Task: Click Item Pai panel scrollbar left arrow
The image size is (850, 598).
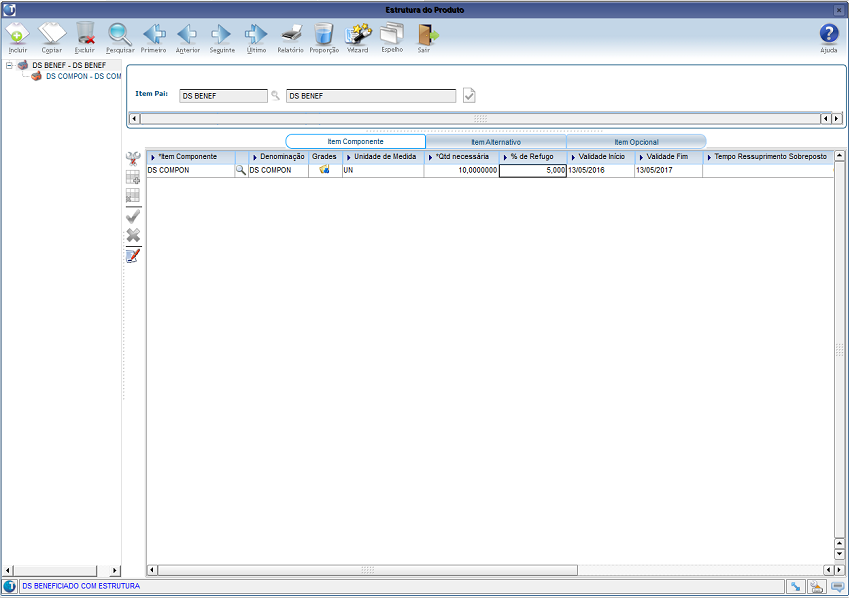Action: click(134, 118)
